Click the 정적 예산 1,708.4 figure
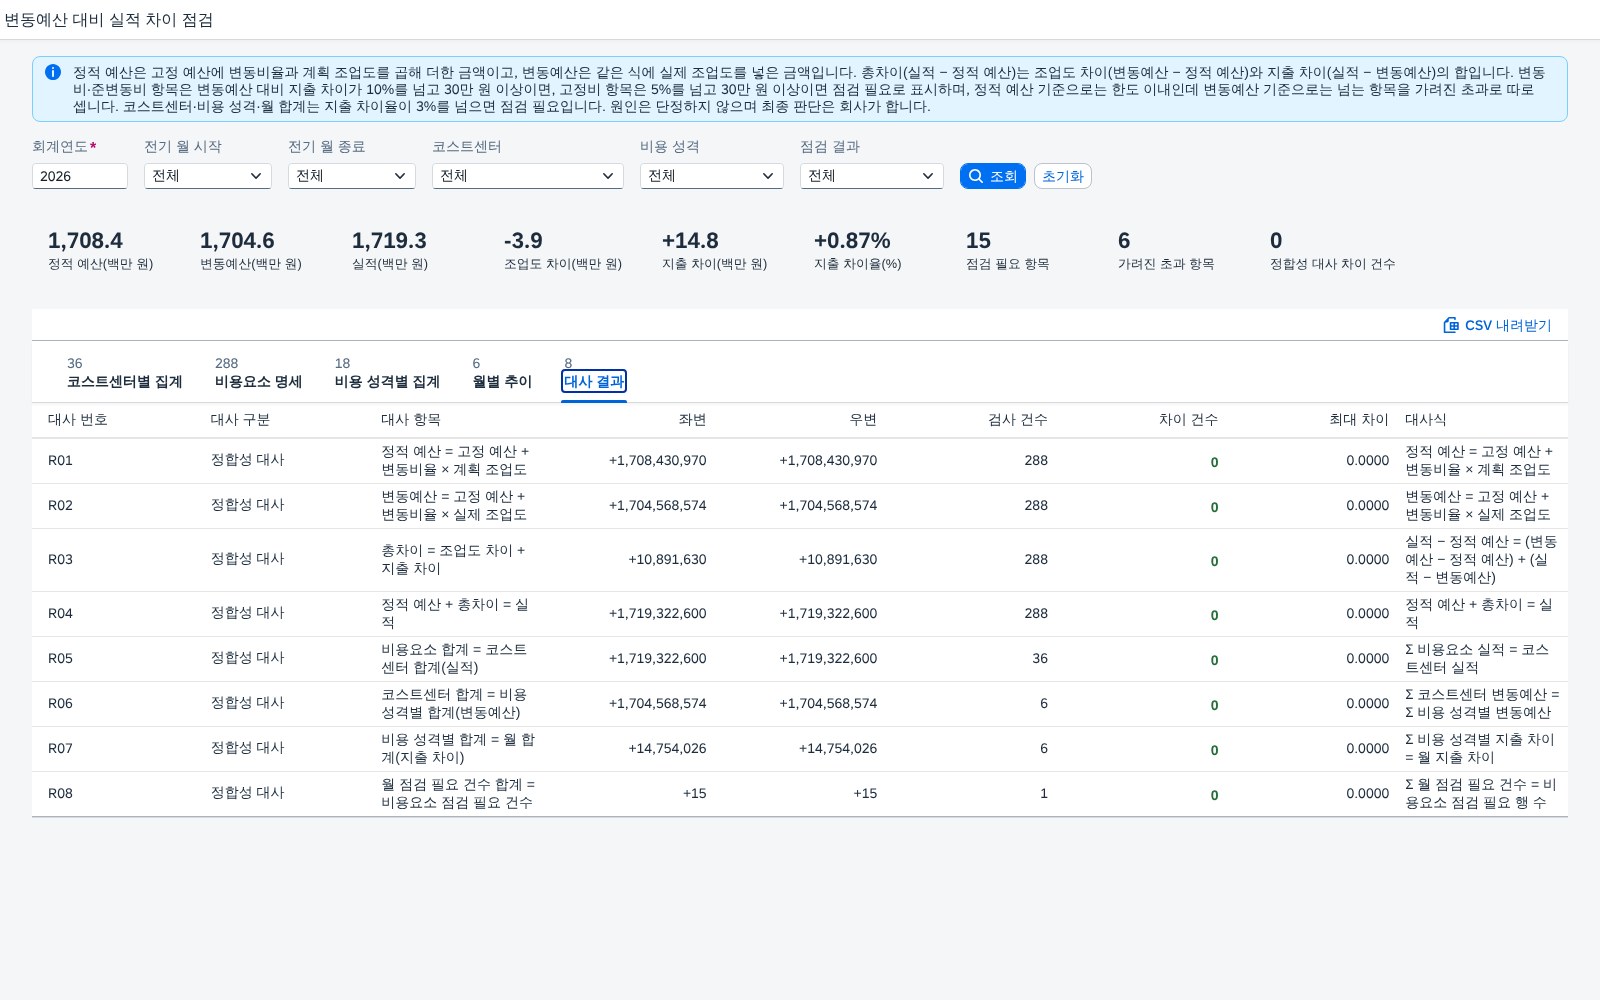The image size is (1600, 1000). point(85,241)
